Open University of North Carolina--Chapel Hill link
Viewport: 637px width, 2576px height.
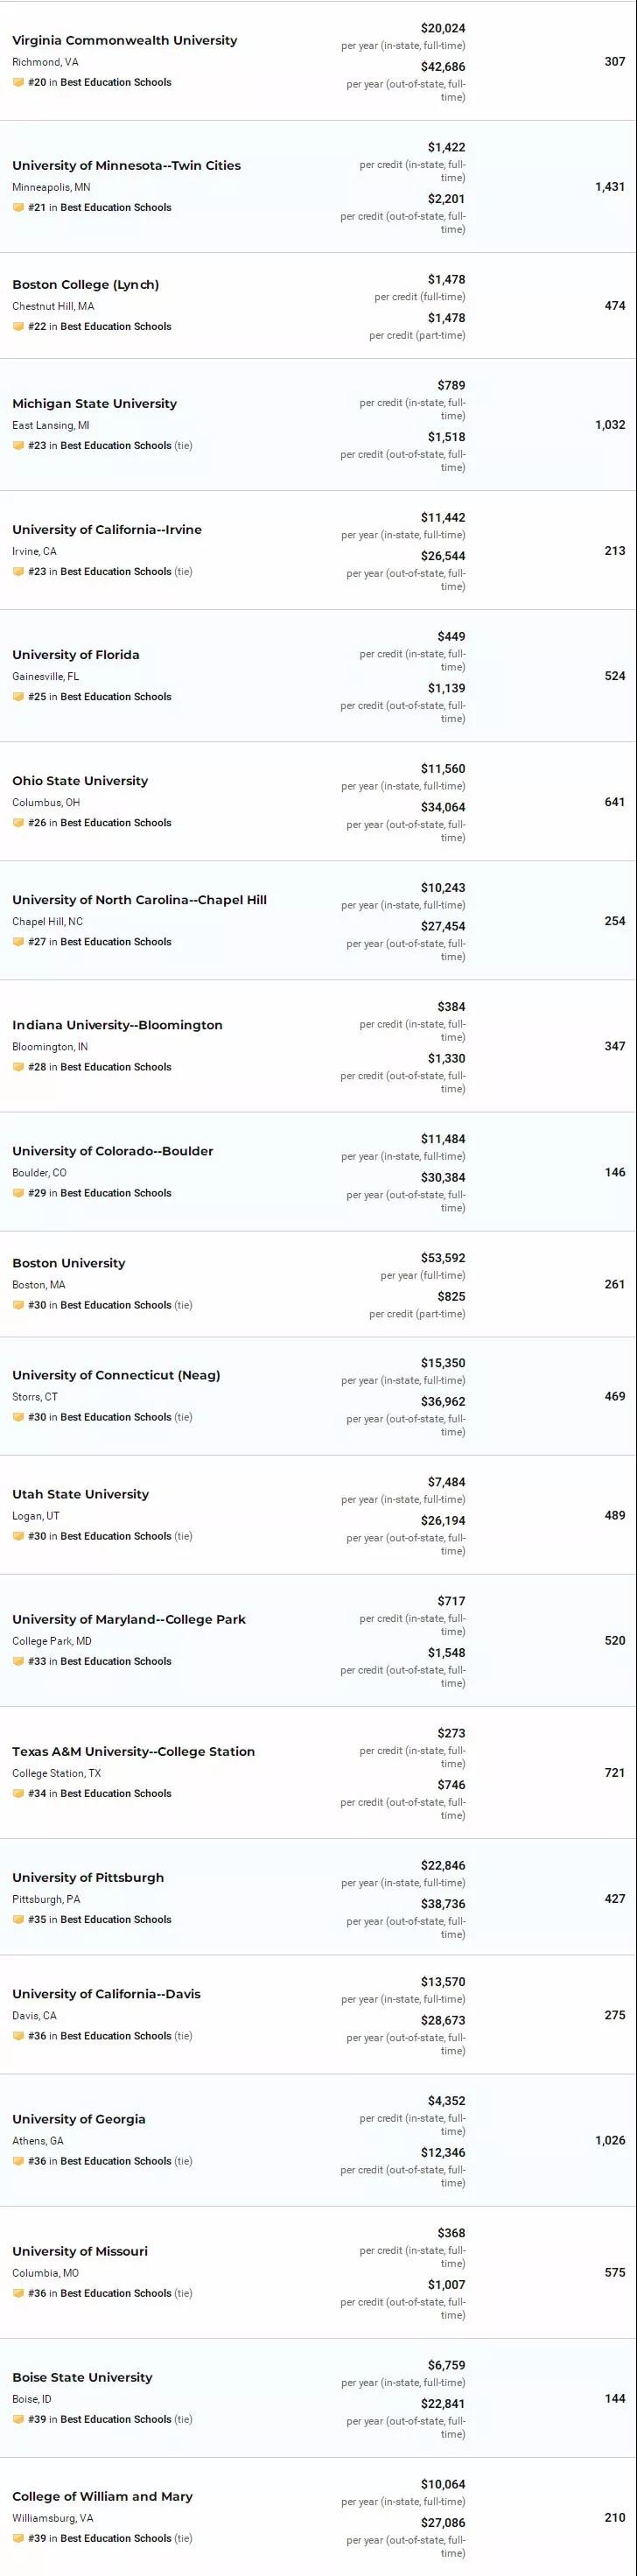point(139,900)
